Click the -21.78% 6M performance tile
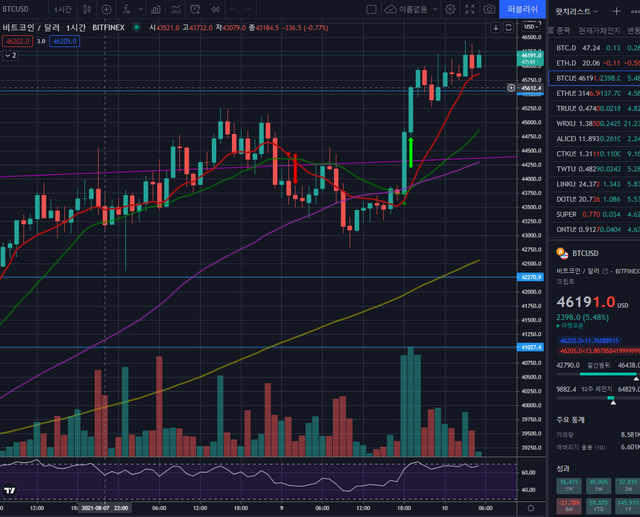The image size is (640, 517). 569,505
